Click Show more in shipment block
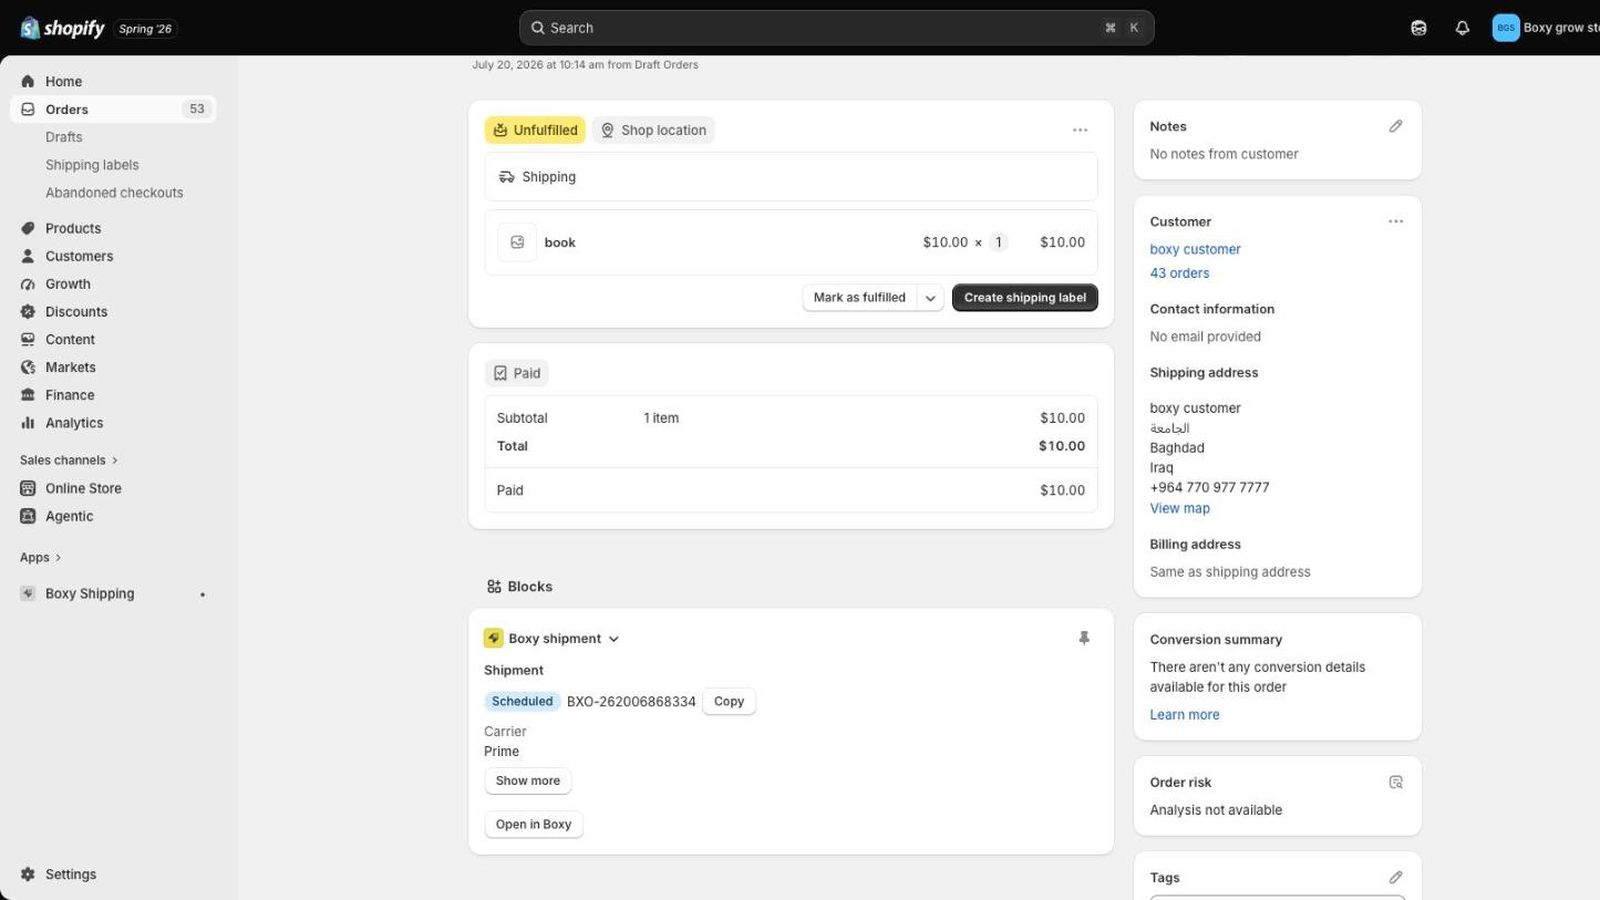 pyautogui.click(x=528, y=781)
